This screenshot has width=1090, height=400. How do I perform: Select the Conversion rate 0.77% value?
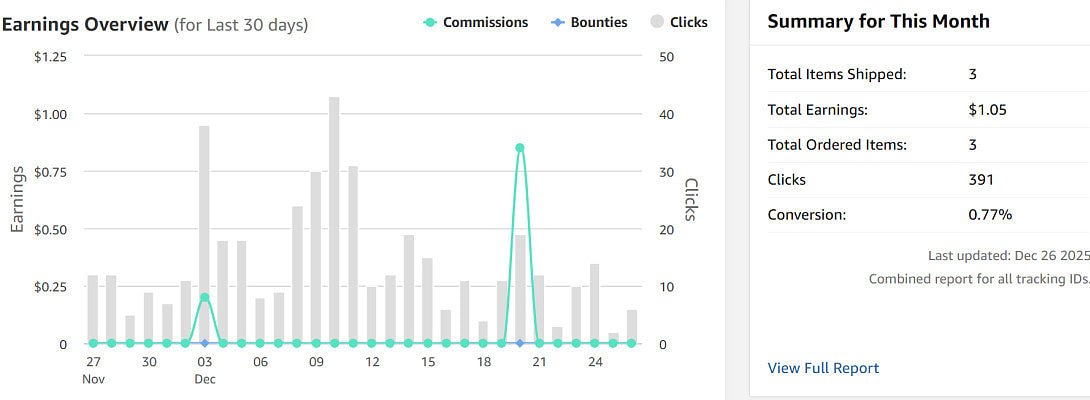point(990,215)
